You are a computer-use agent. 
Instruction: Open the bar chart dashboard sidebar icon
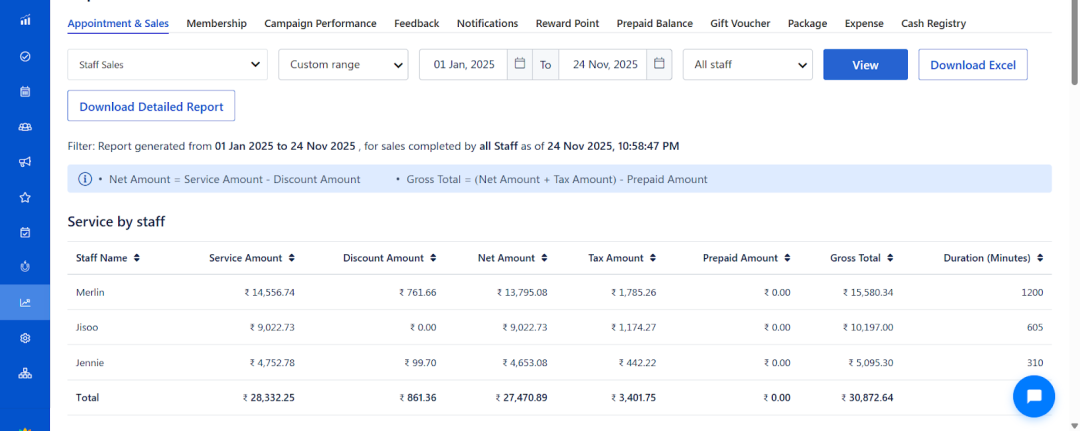click(x=25, y=20)
